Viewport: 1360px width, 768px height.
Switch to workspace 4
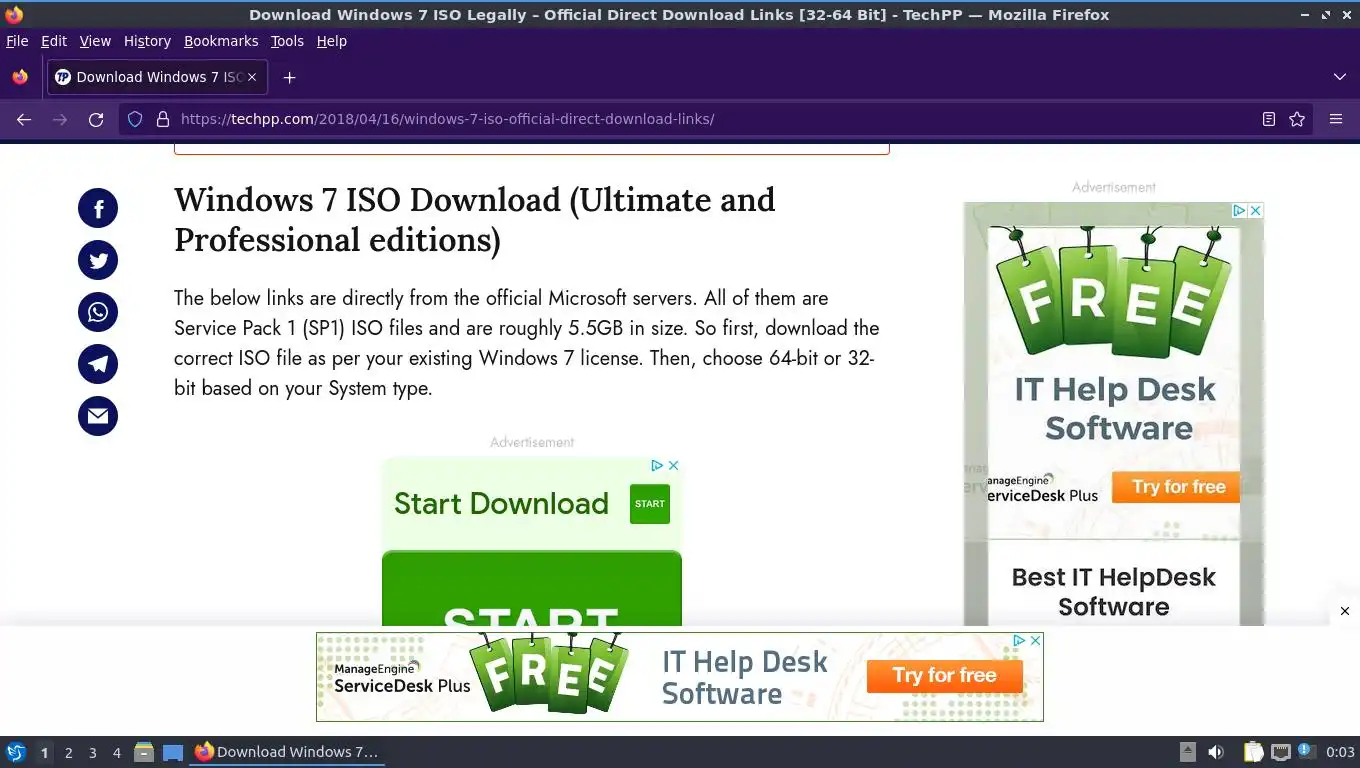click(116, 753)
